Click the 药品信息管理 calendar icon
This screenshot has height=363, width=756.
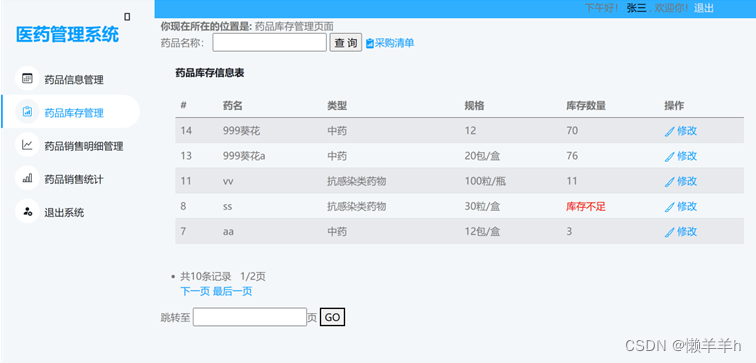coord(27,79)
